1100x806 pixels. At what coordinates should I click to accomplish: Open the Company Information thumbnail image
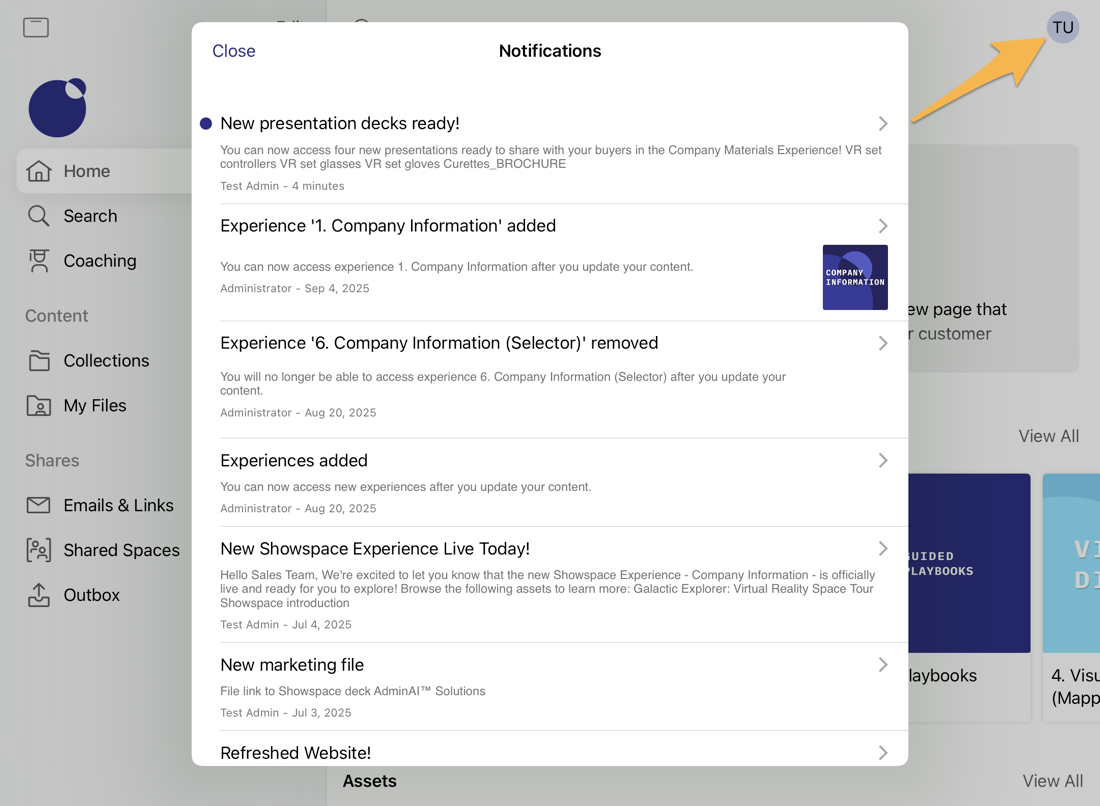click(855, 275)
